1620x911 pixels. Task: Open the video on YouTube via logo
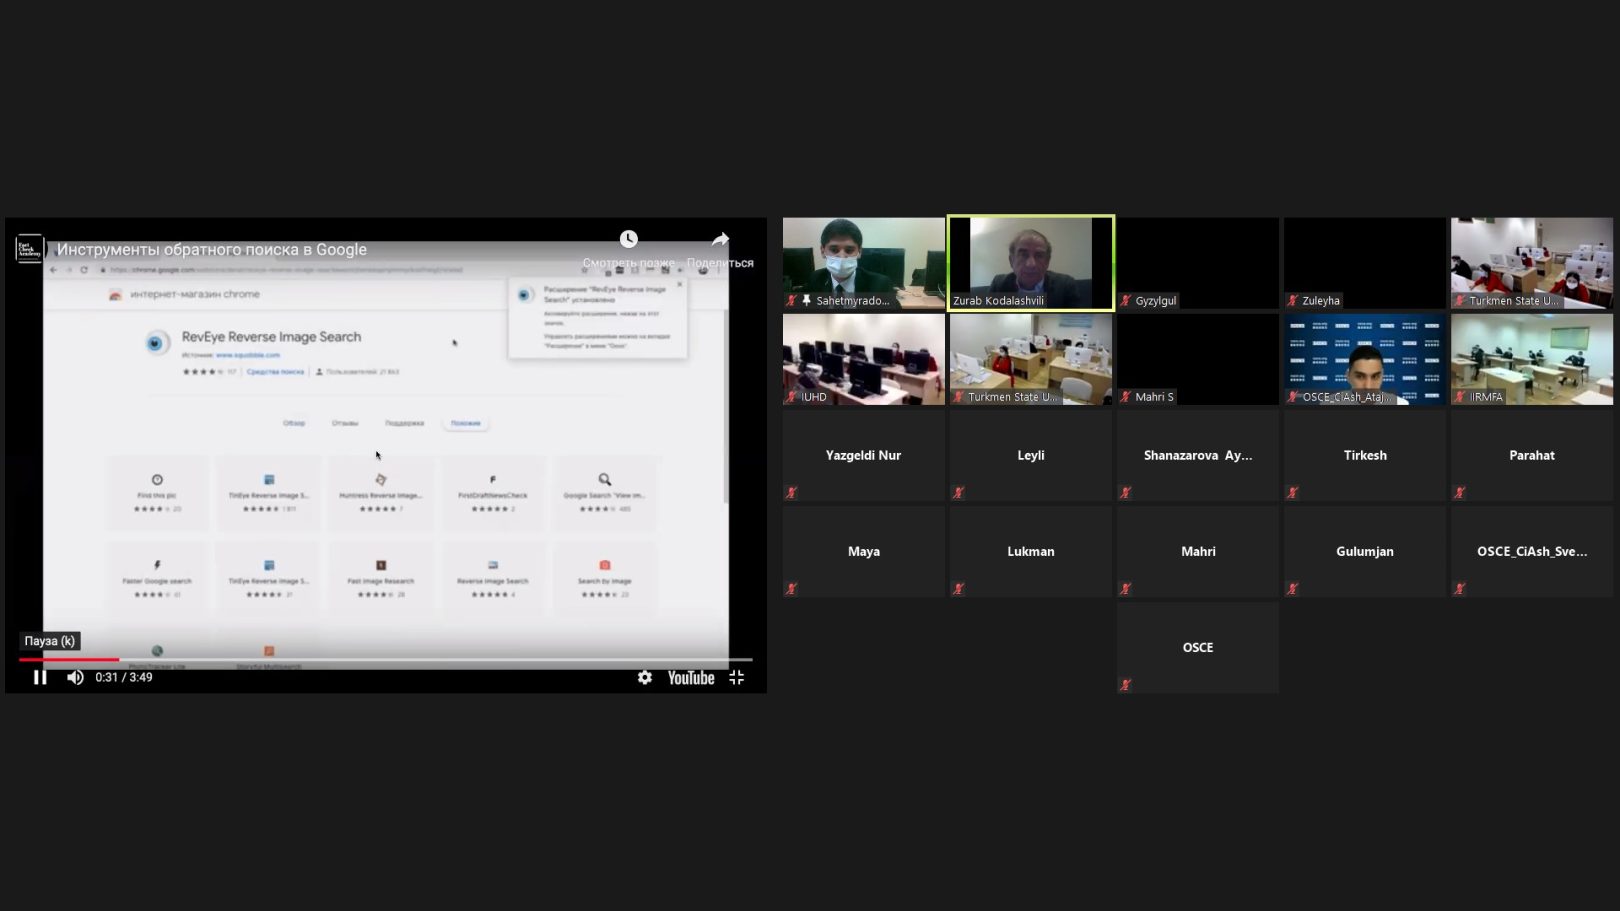tap(691, 677)
